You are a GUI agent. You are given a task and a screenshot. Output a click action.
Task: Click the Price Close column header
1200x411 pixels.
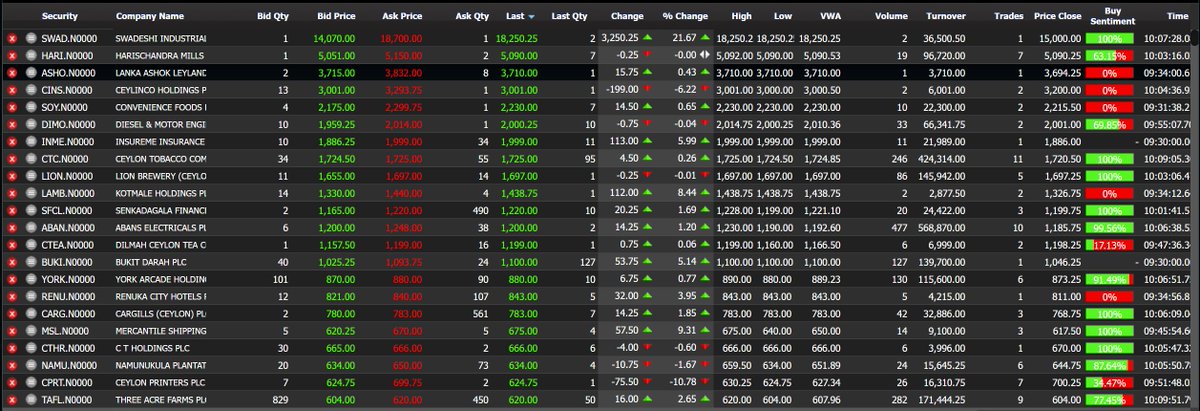pos(1058,17)
